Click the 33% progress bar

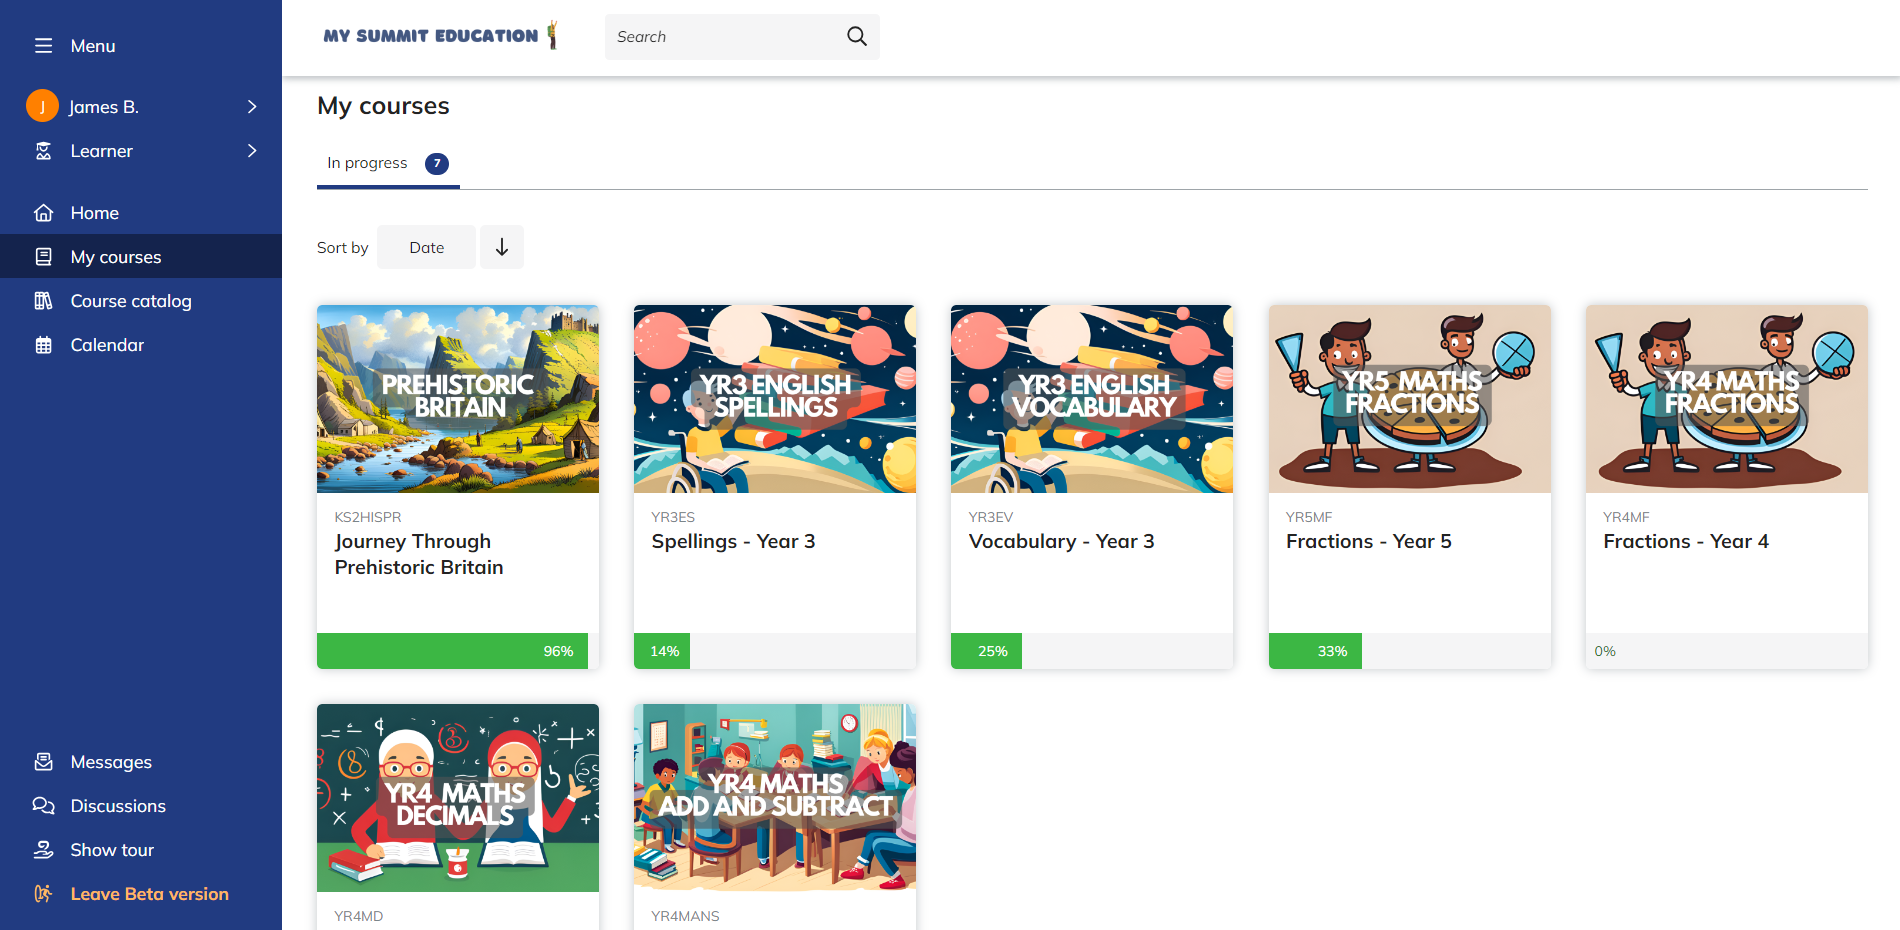tap(1410, 651)
